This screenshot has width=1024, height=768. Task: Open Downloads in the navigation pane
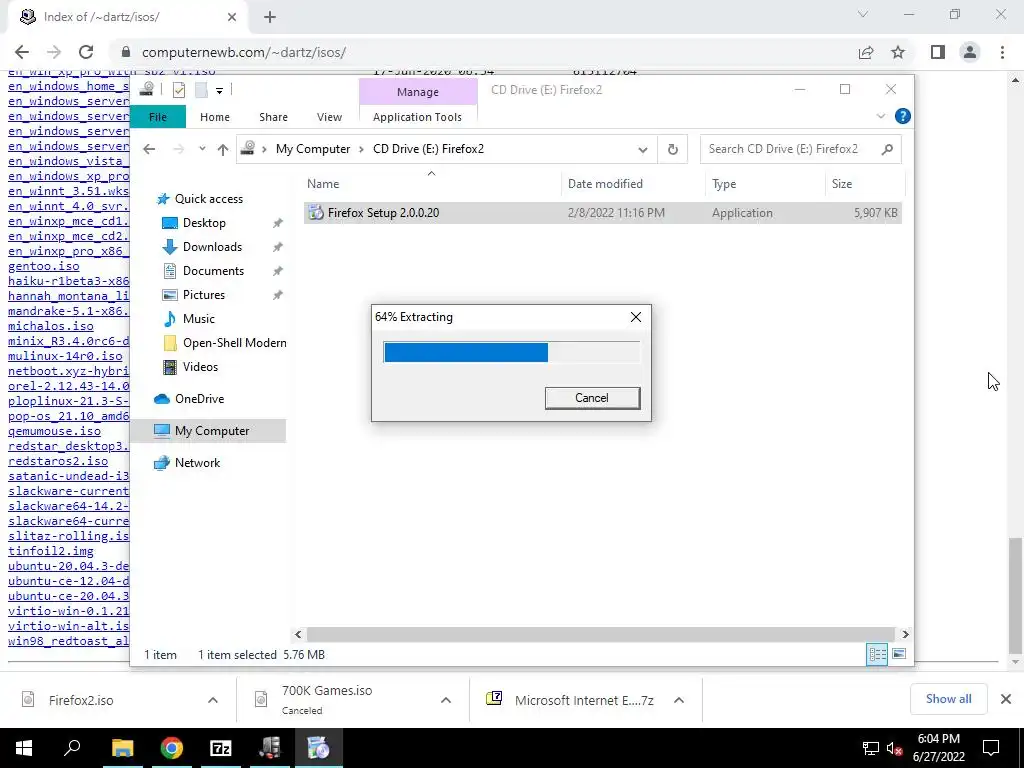[212, 247]
